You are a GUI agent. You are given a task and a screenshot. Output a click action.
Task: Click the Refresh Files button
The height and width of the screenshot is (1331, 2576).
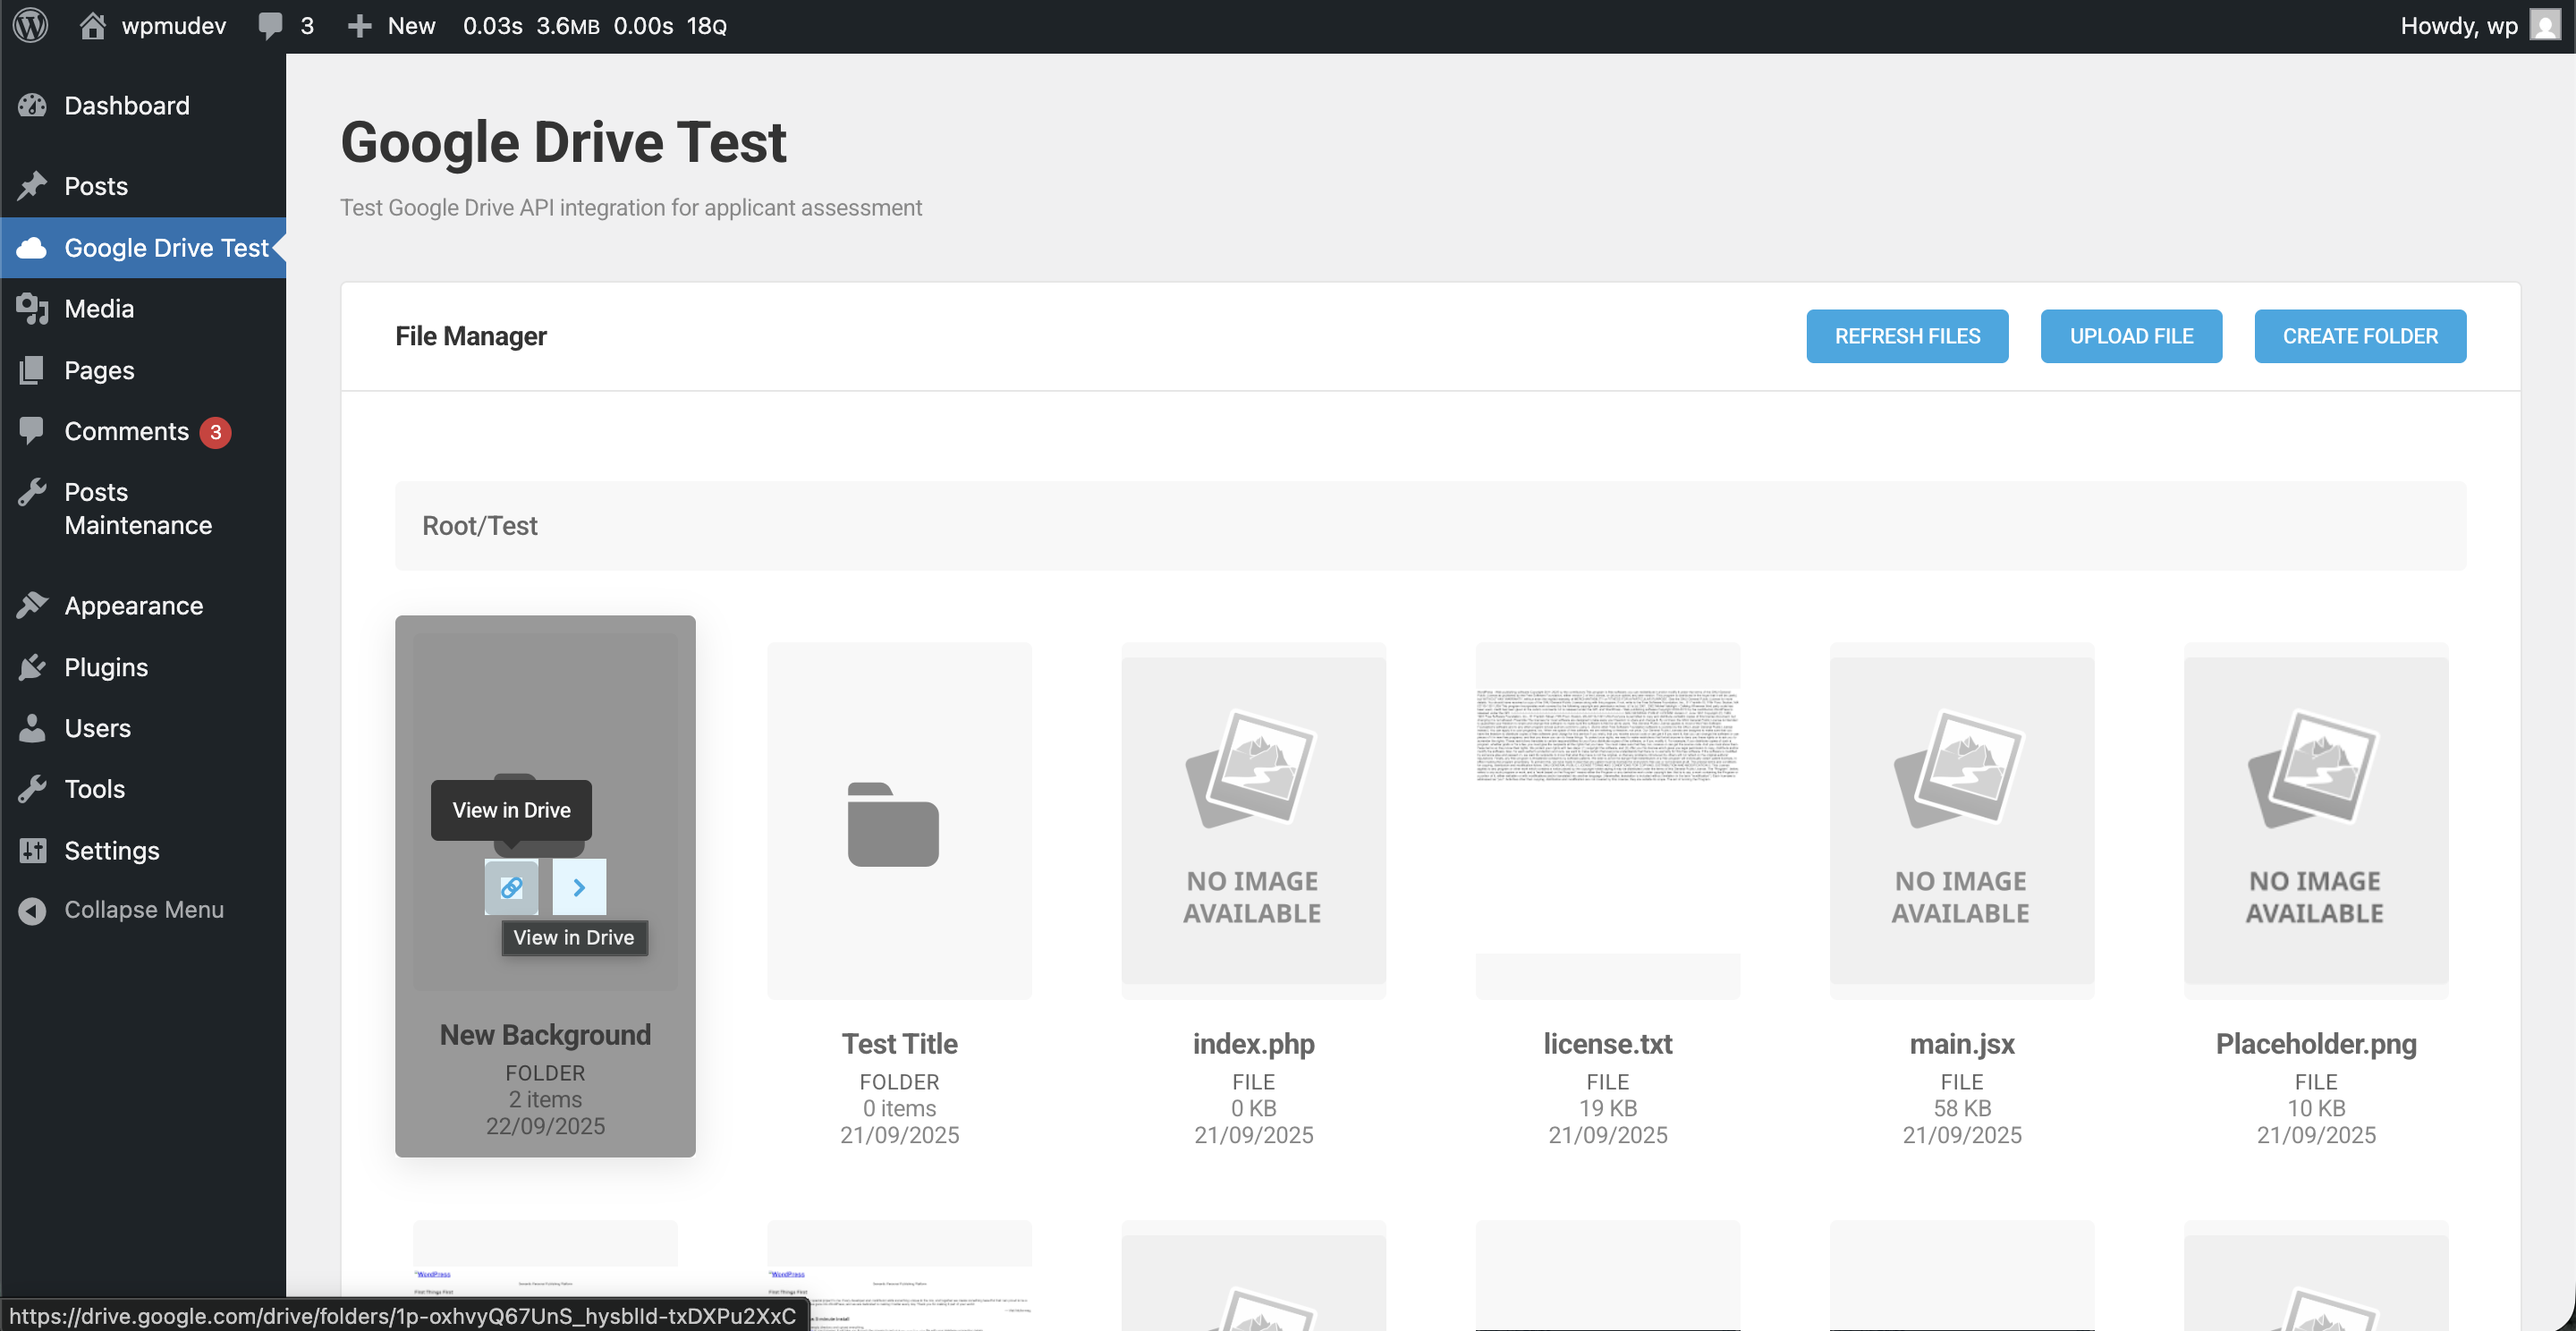pos(1907,336)
